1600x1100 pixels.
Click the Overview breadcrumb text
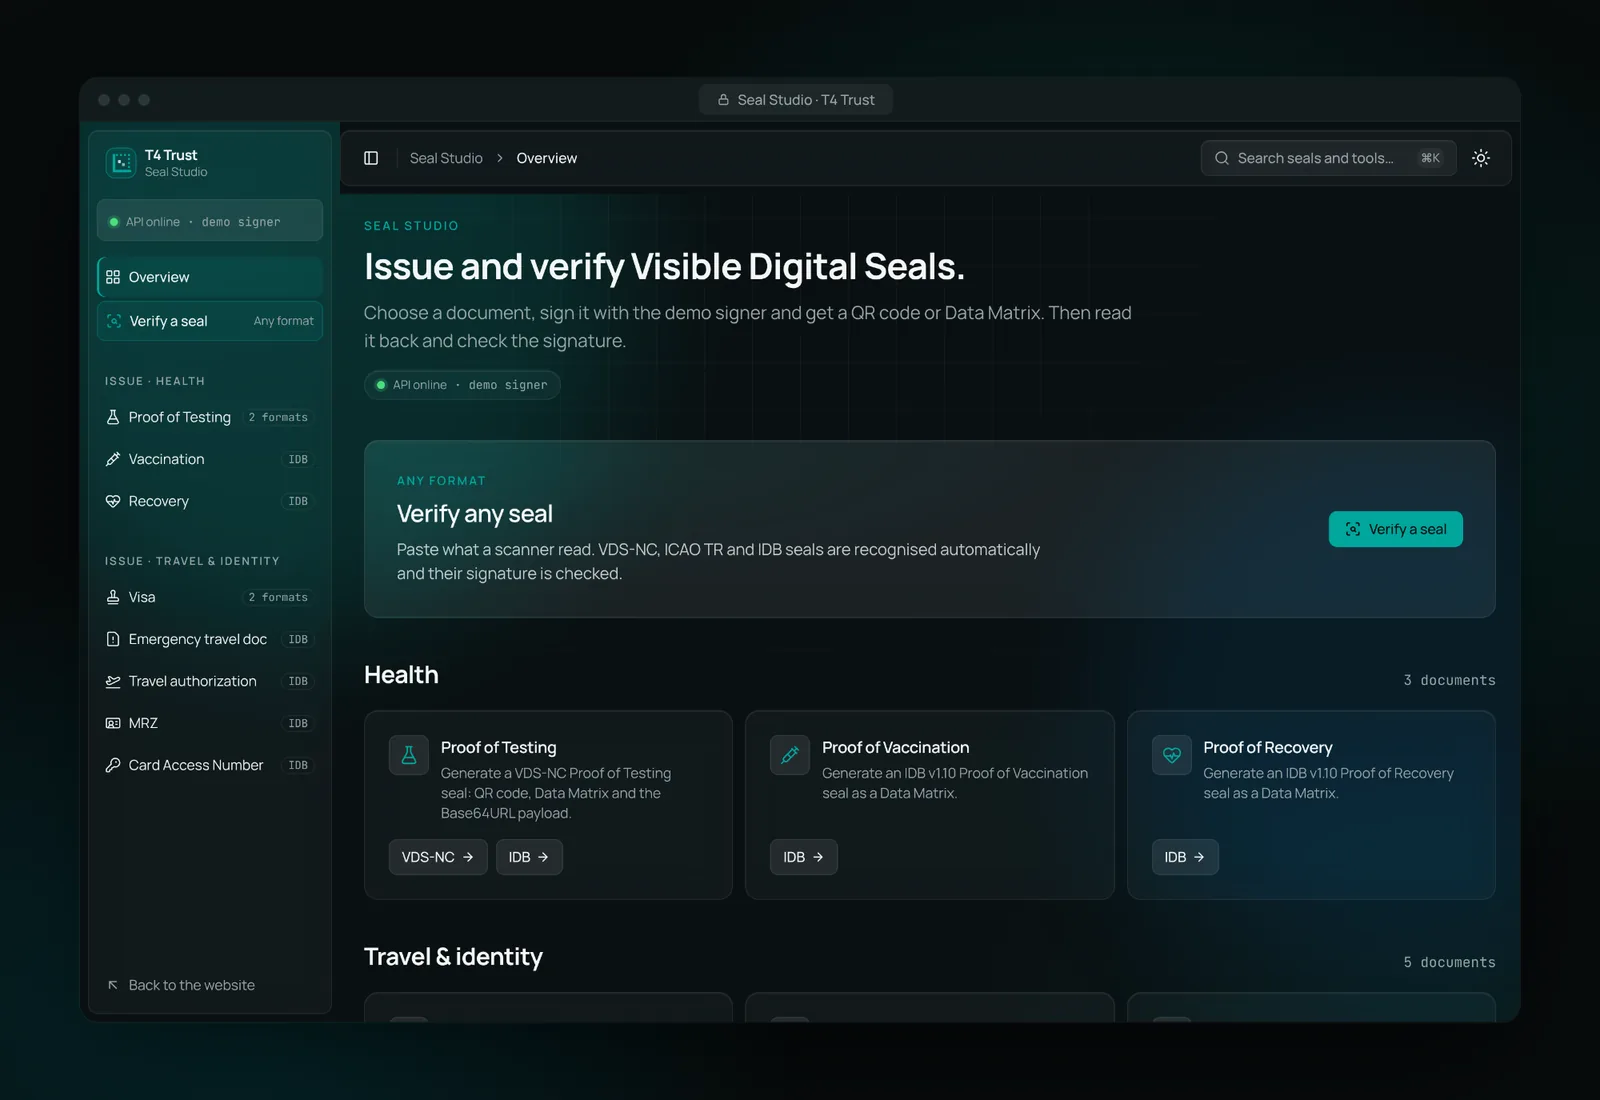pos(547,158)
